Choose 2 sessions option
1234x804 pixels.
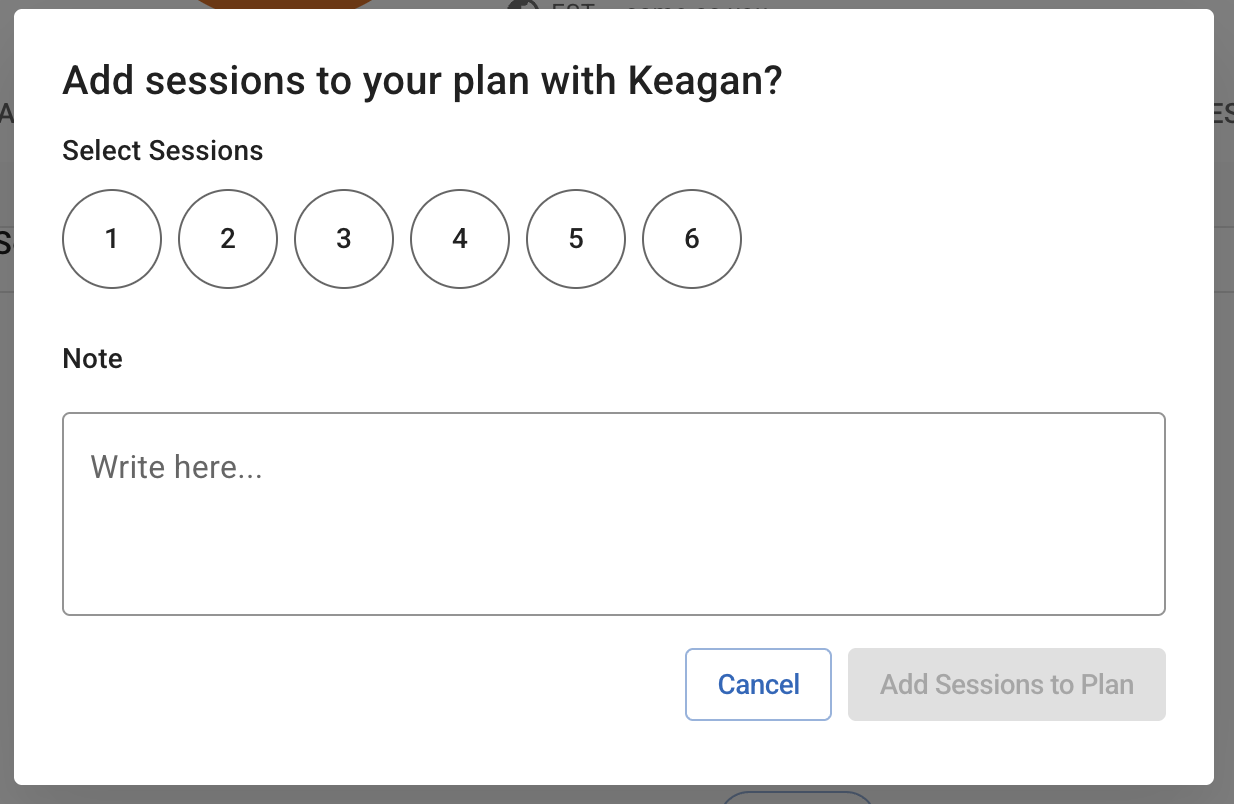[x=228, y=239]
